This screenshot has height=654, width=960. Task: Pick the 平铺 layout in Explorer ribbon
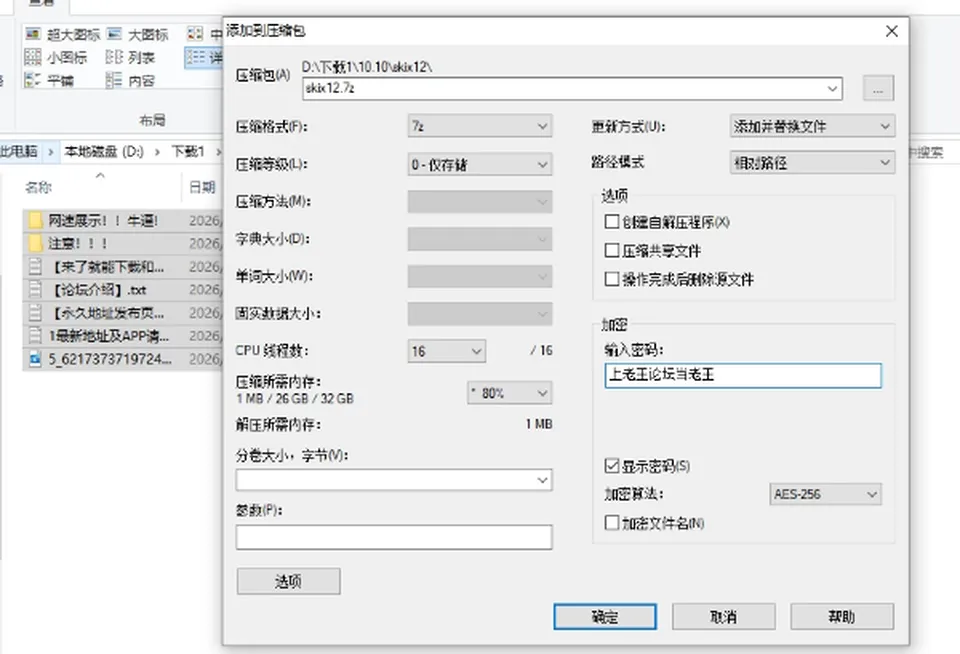[x=32, y=80]
